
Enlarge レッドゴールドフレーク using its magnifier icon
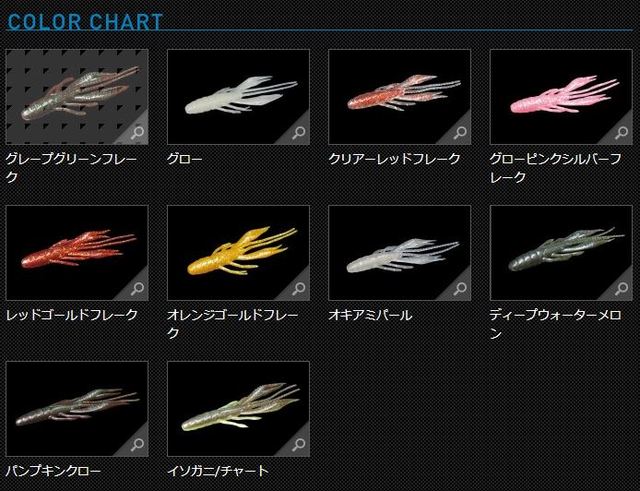[138, 289]
